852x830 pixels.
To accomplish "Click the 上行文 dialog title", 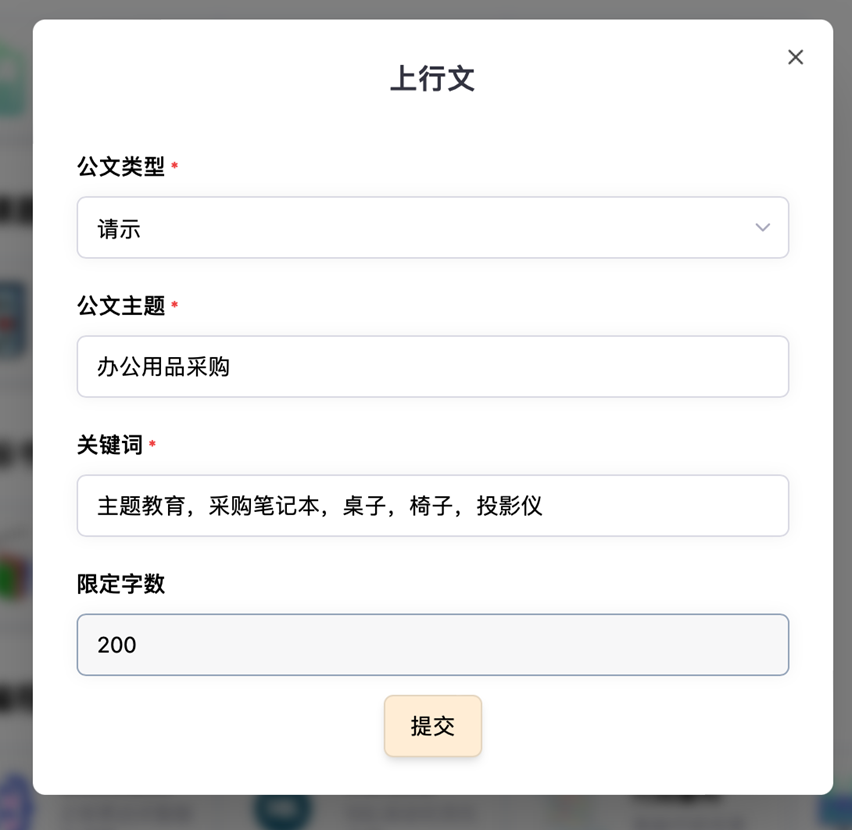I will pos(433,78).
